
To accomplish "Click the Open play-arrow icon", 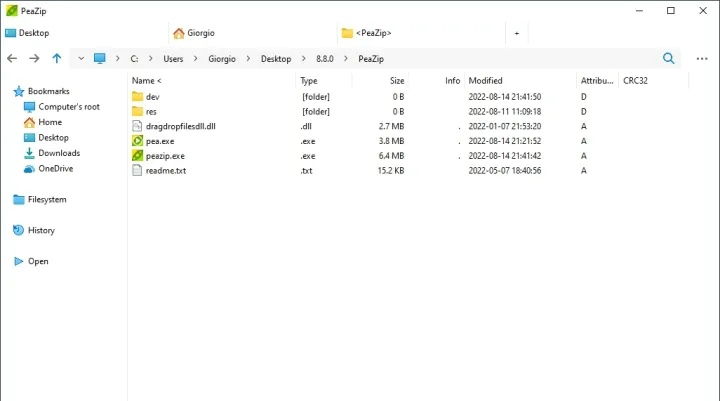I will coord(19,261).
